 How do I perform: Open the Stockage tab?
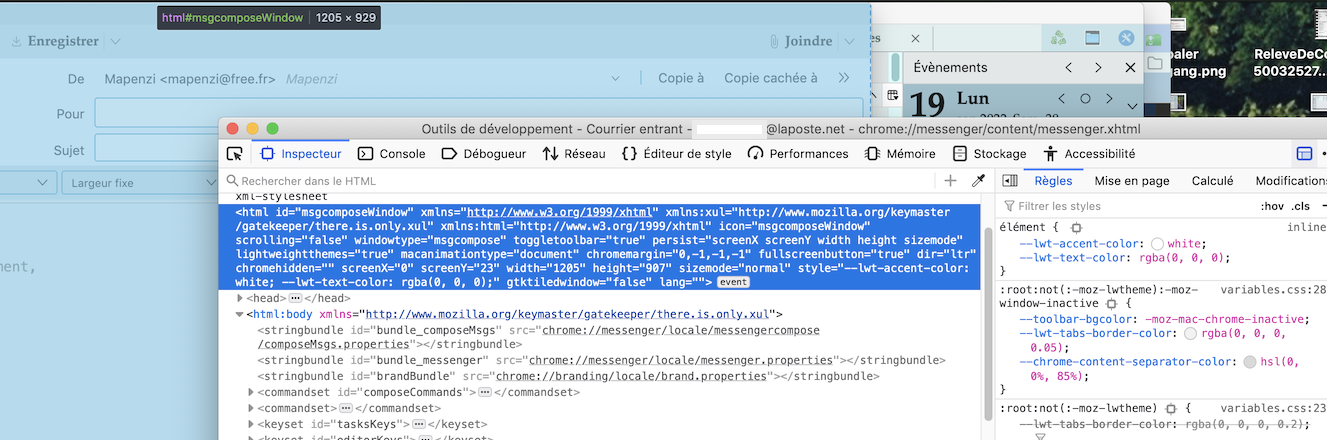pos(989,154)
